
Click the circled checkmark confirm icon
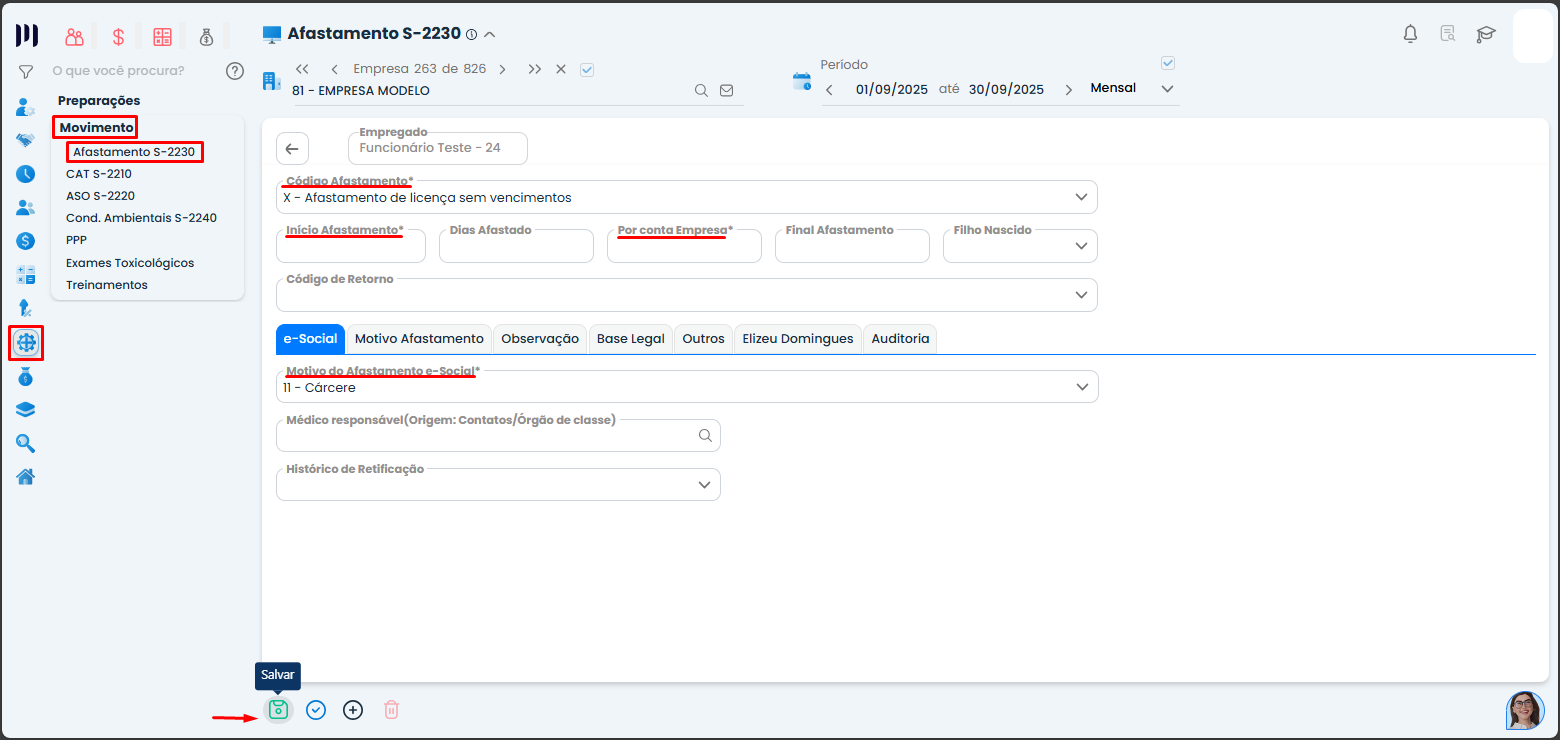316,710
